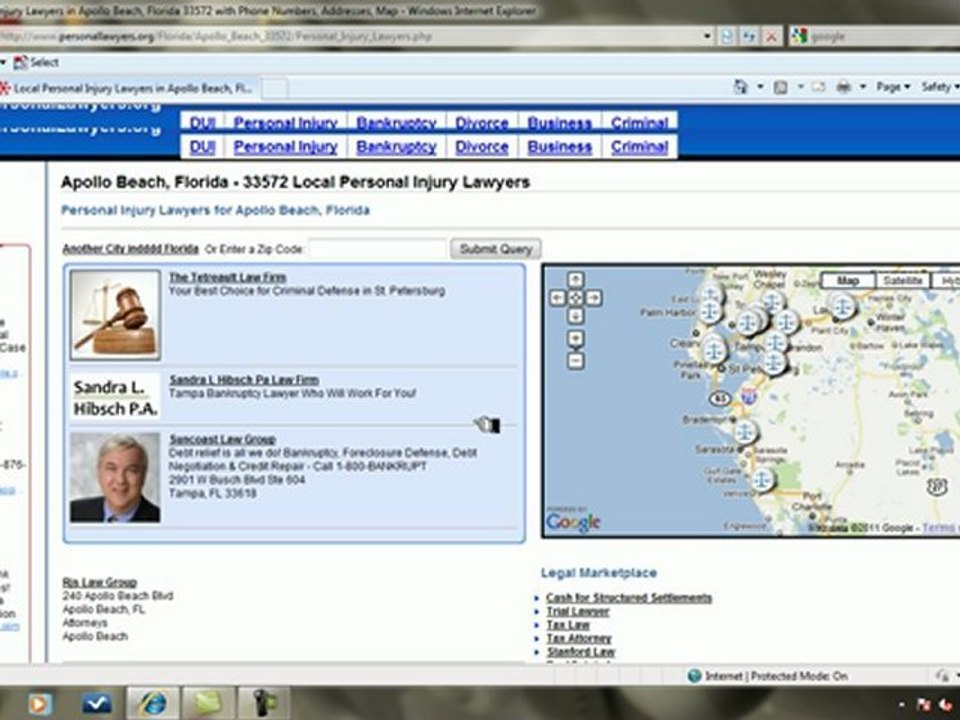Select the Local Personal Injury Lawyers tab
The width and height of the screenshot is (960, 720).
coord(130,88)
